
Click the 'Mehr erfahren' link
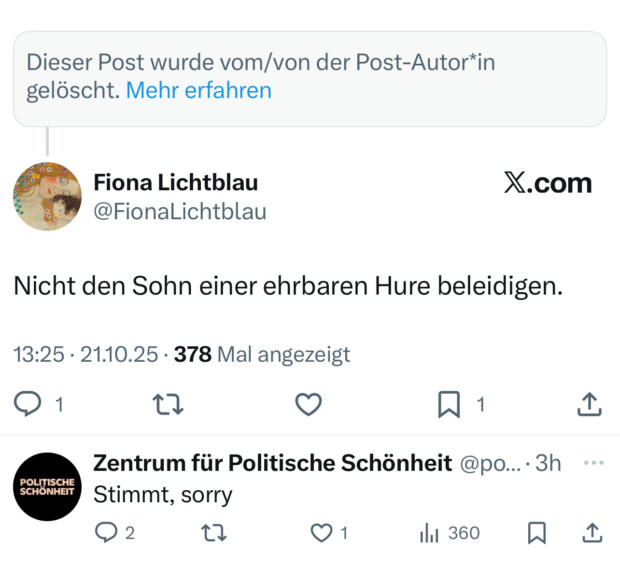199,90
